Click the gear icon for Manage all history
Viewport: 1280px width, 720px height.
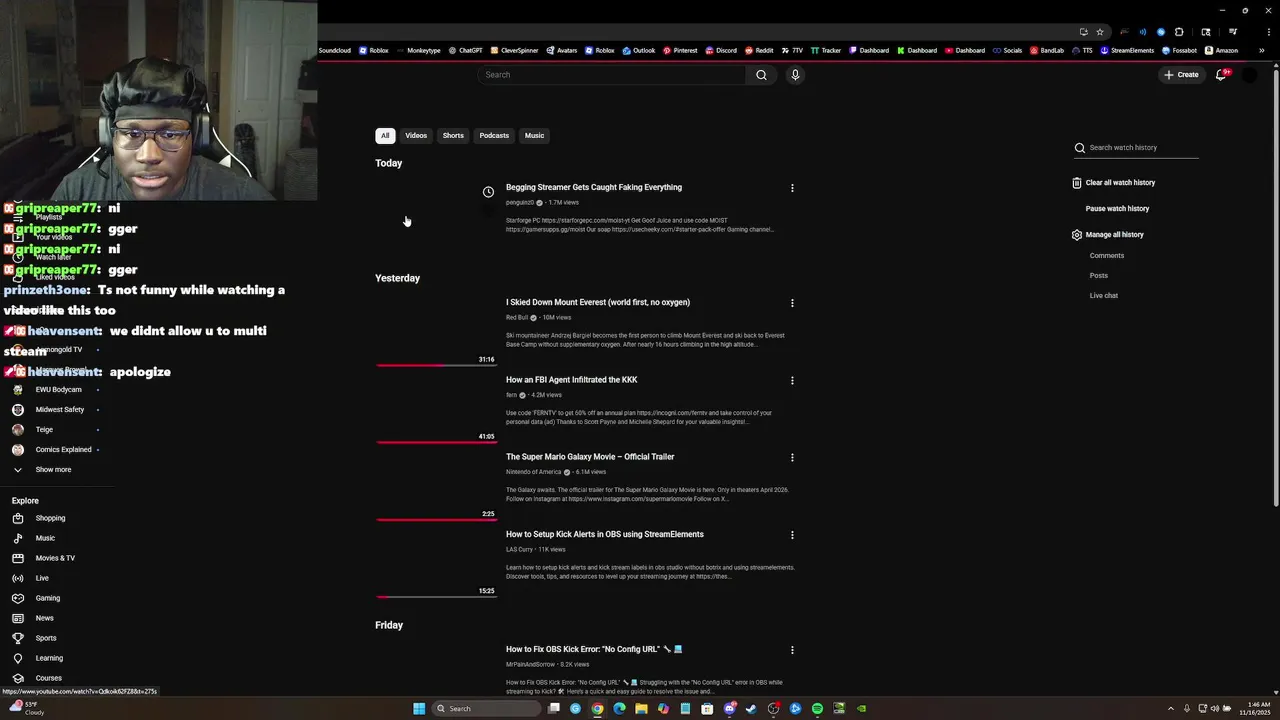click(1077, 235)
